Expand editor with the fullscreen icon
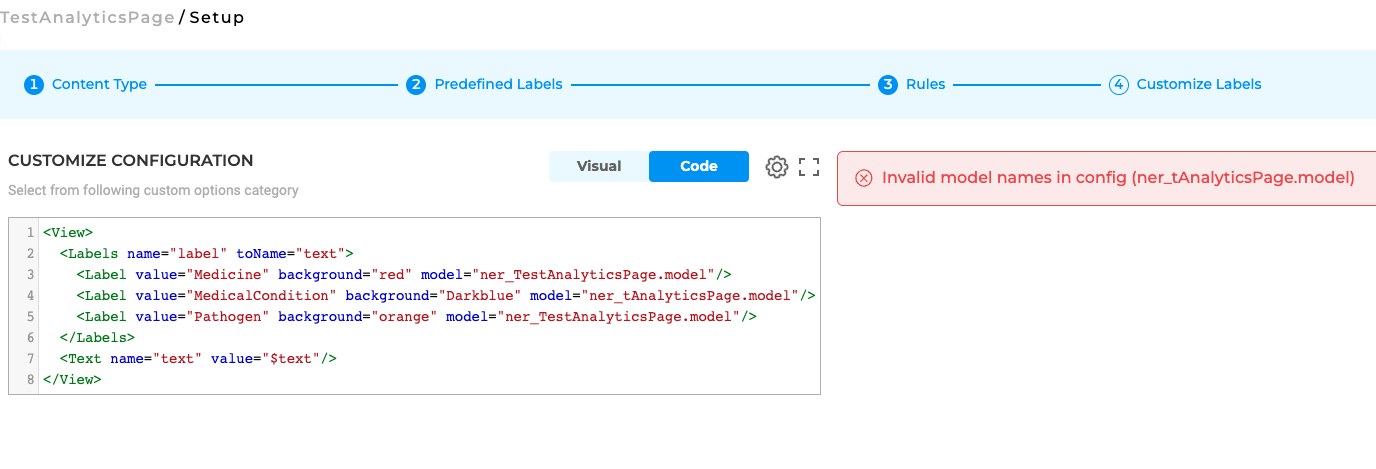 [809, 167]
